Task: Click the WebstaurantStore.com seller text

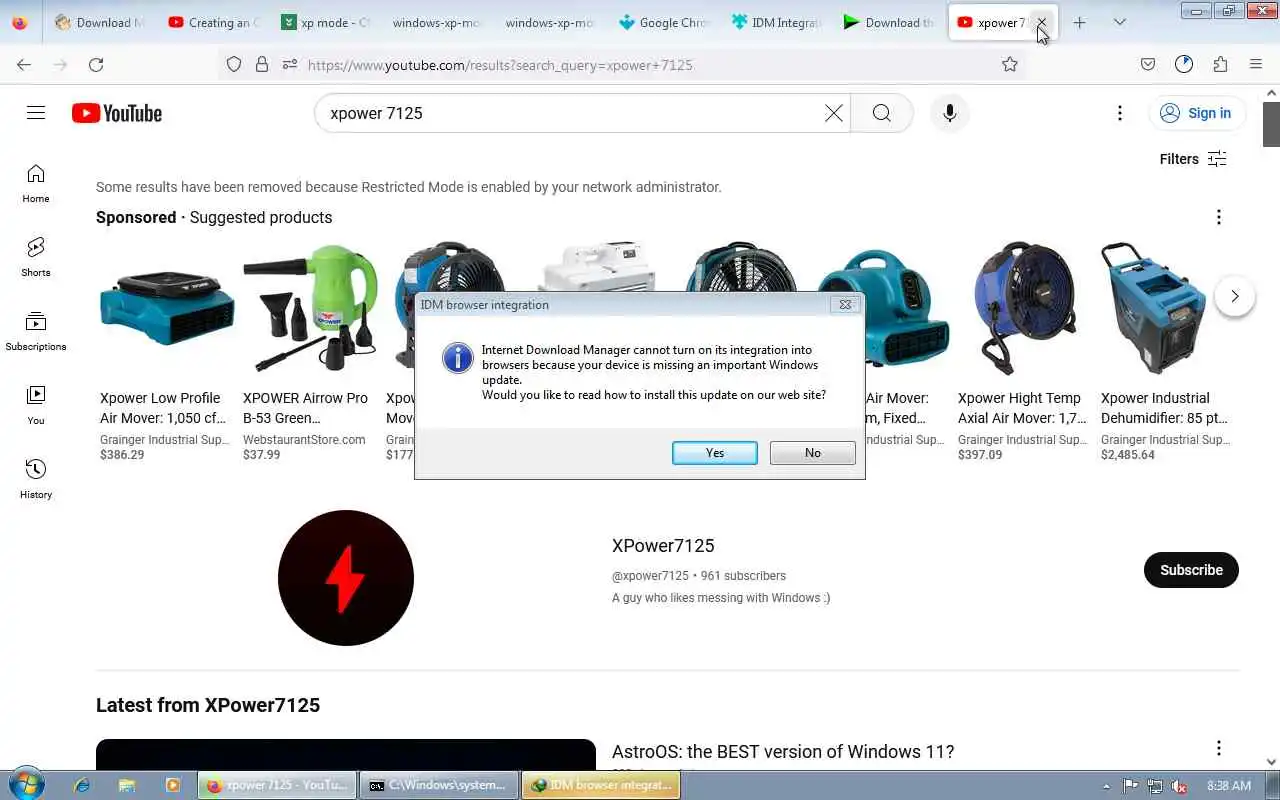Action: [x=304, y=440]
